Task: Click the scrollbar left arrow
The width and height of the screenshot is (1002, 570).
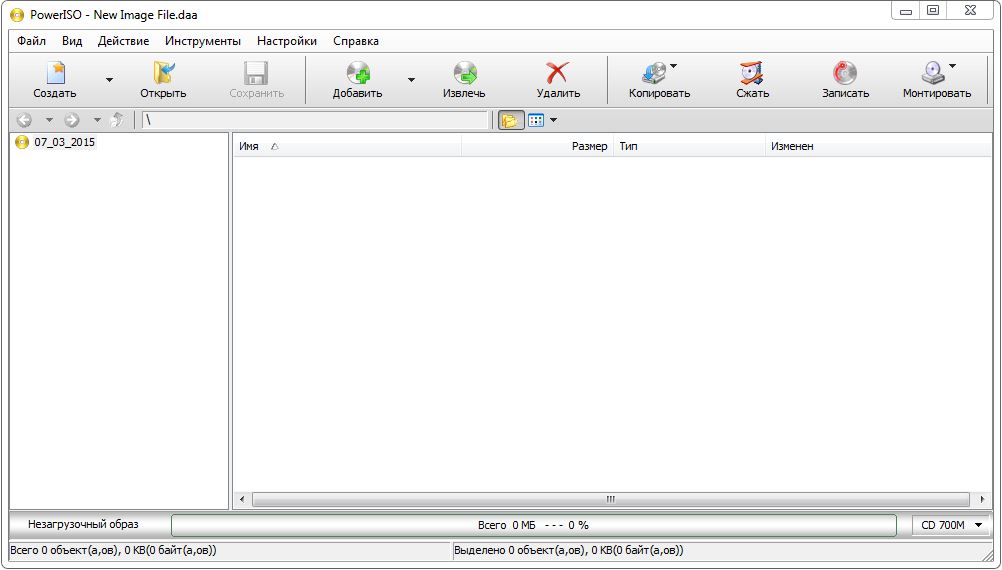Action: (242, 499)
